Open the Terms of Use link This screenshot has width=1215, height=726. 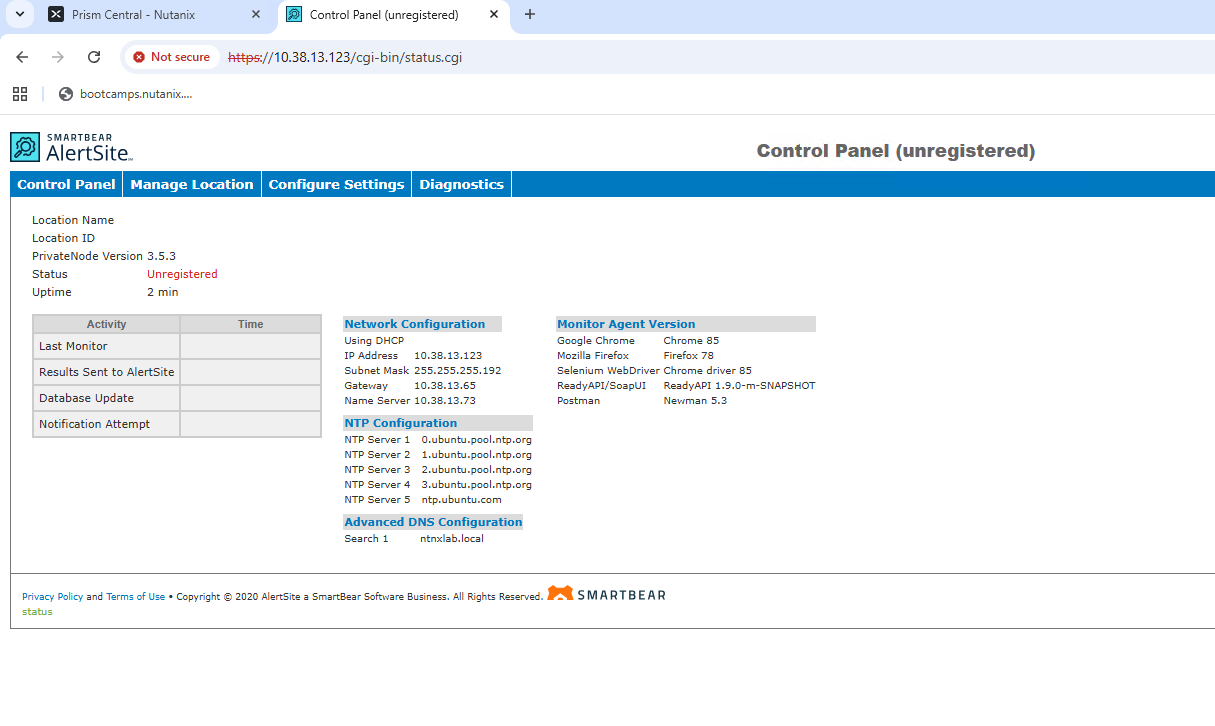coord(136,597)
